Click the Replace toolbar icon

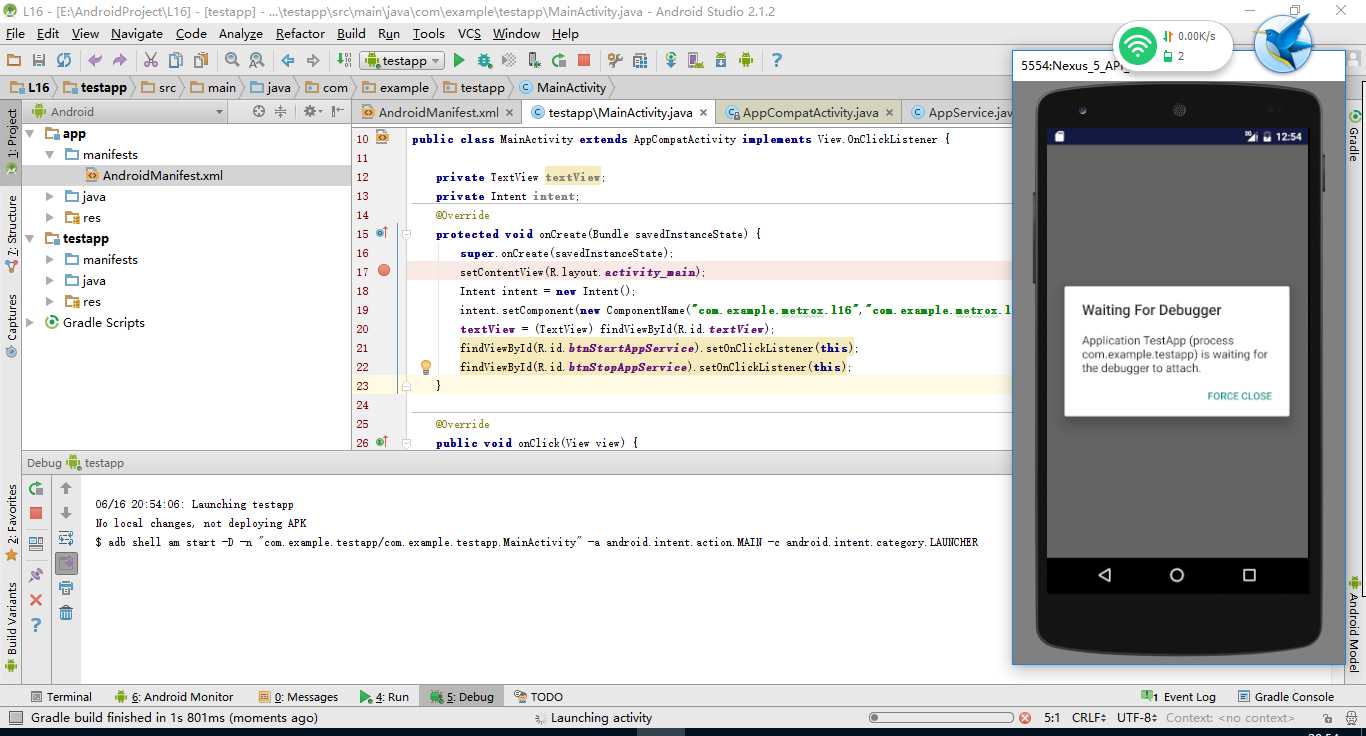(x=257, y=60)
